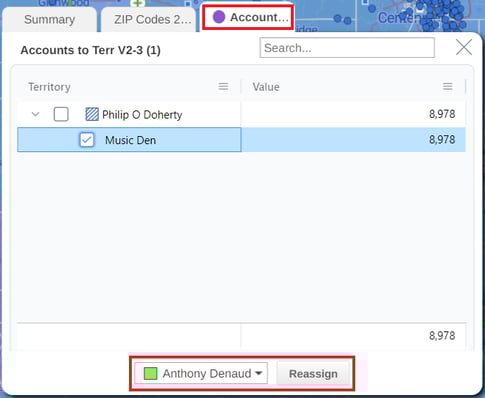
Task: Uncheck the Music Den checkbox
Action: coord(87,140)
